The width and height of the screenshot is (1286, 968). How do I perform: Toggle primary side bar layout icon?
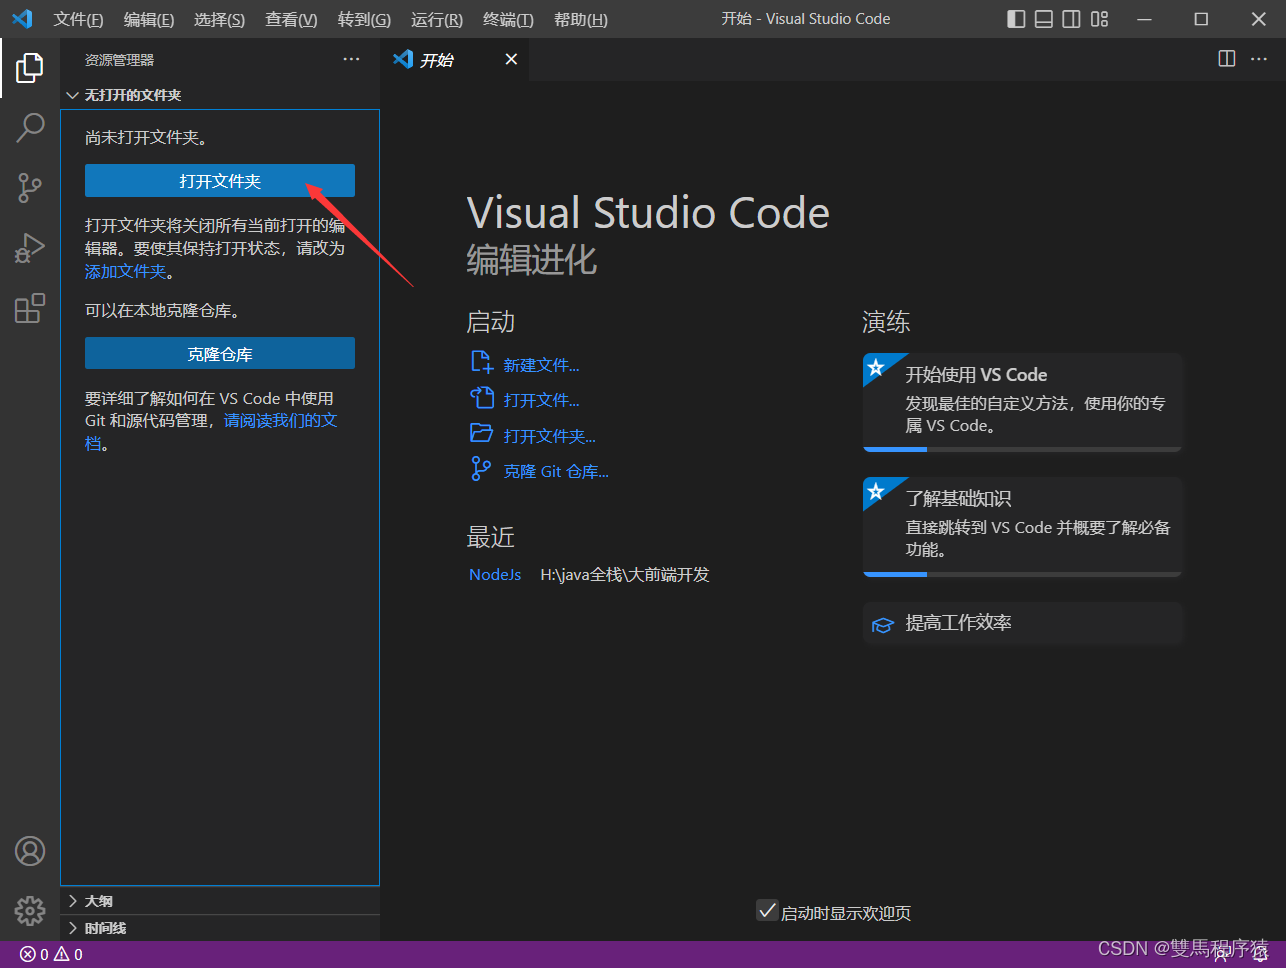coord(1016,19)
